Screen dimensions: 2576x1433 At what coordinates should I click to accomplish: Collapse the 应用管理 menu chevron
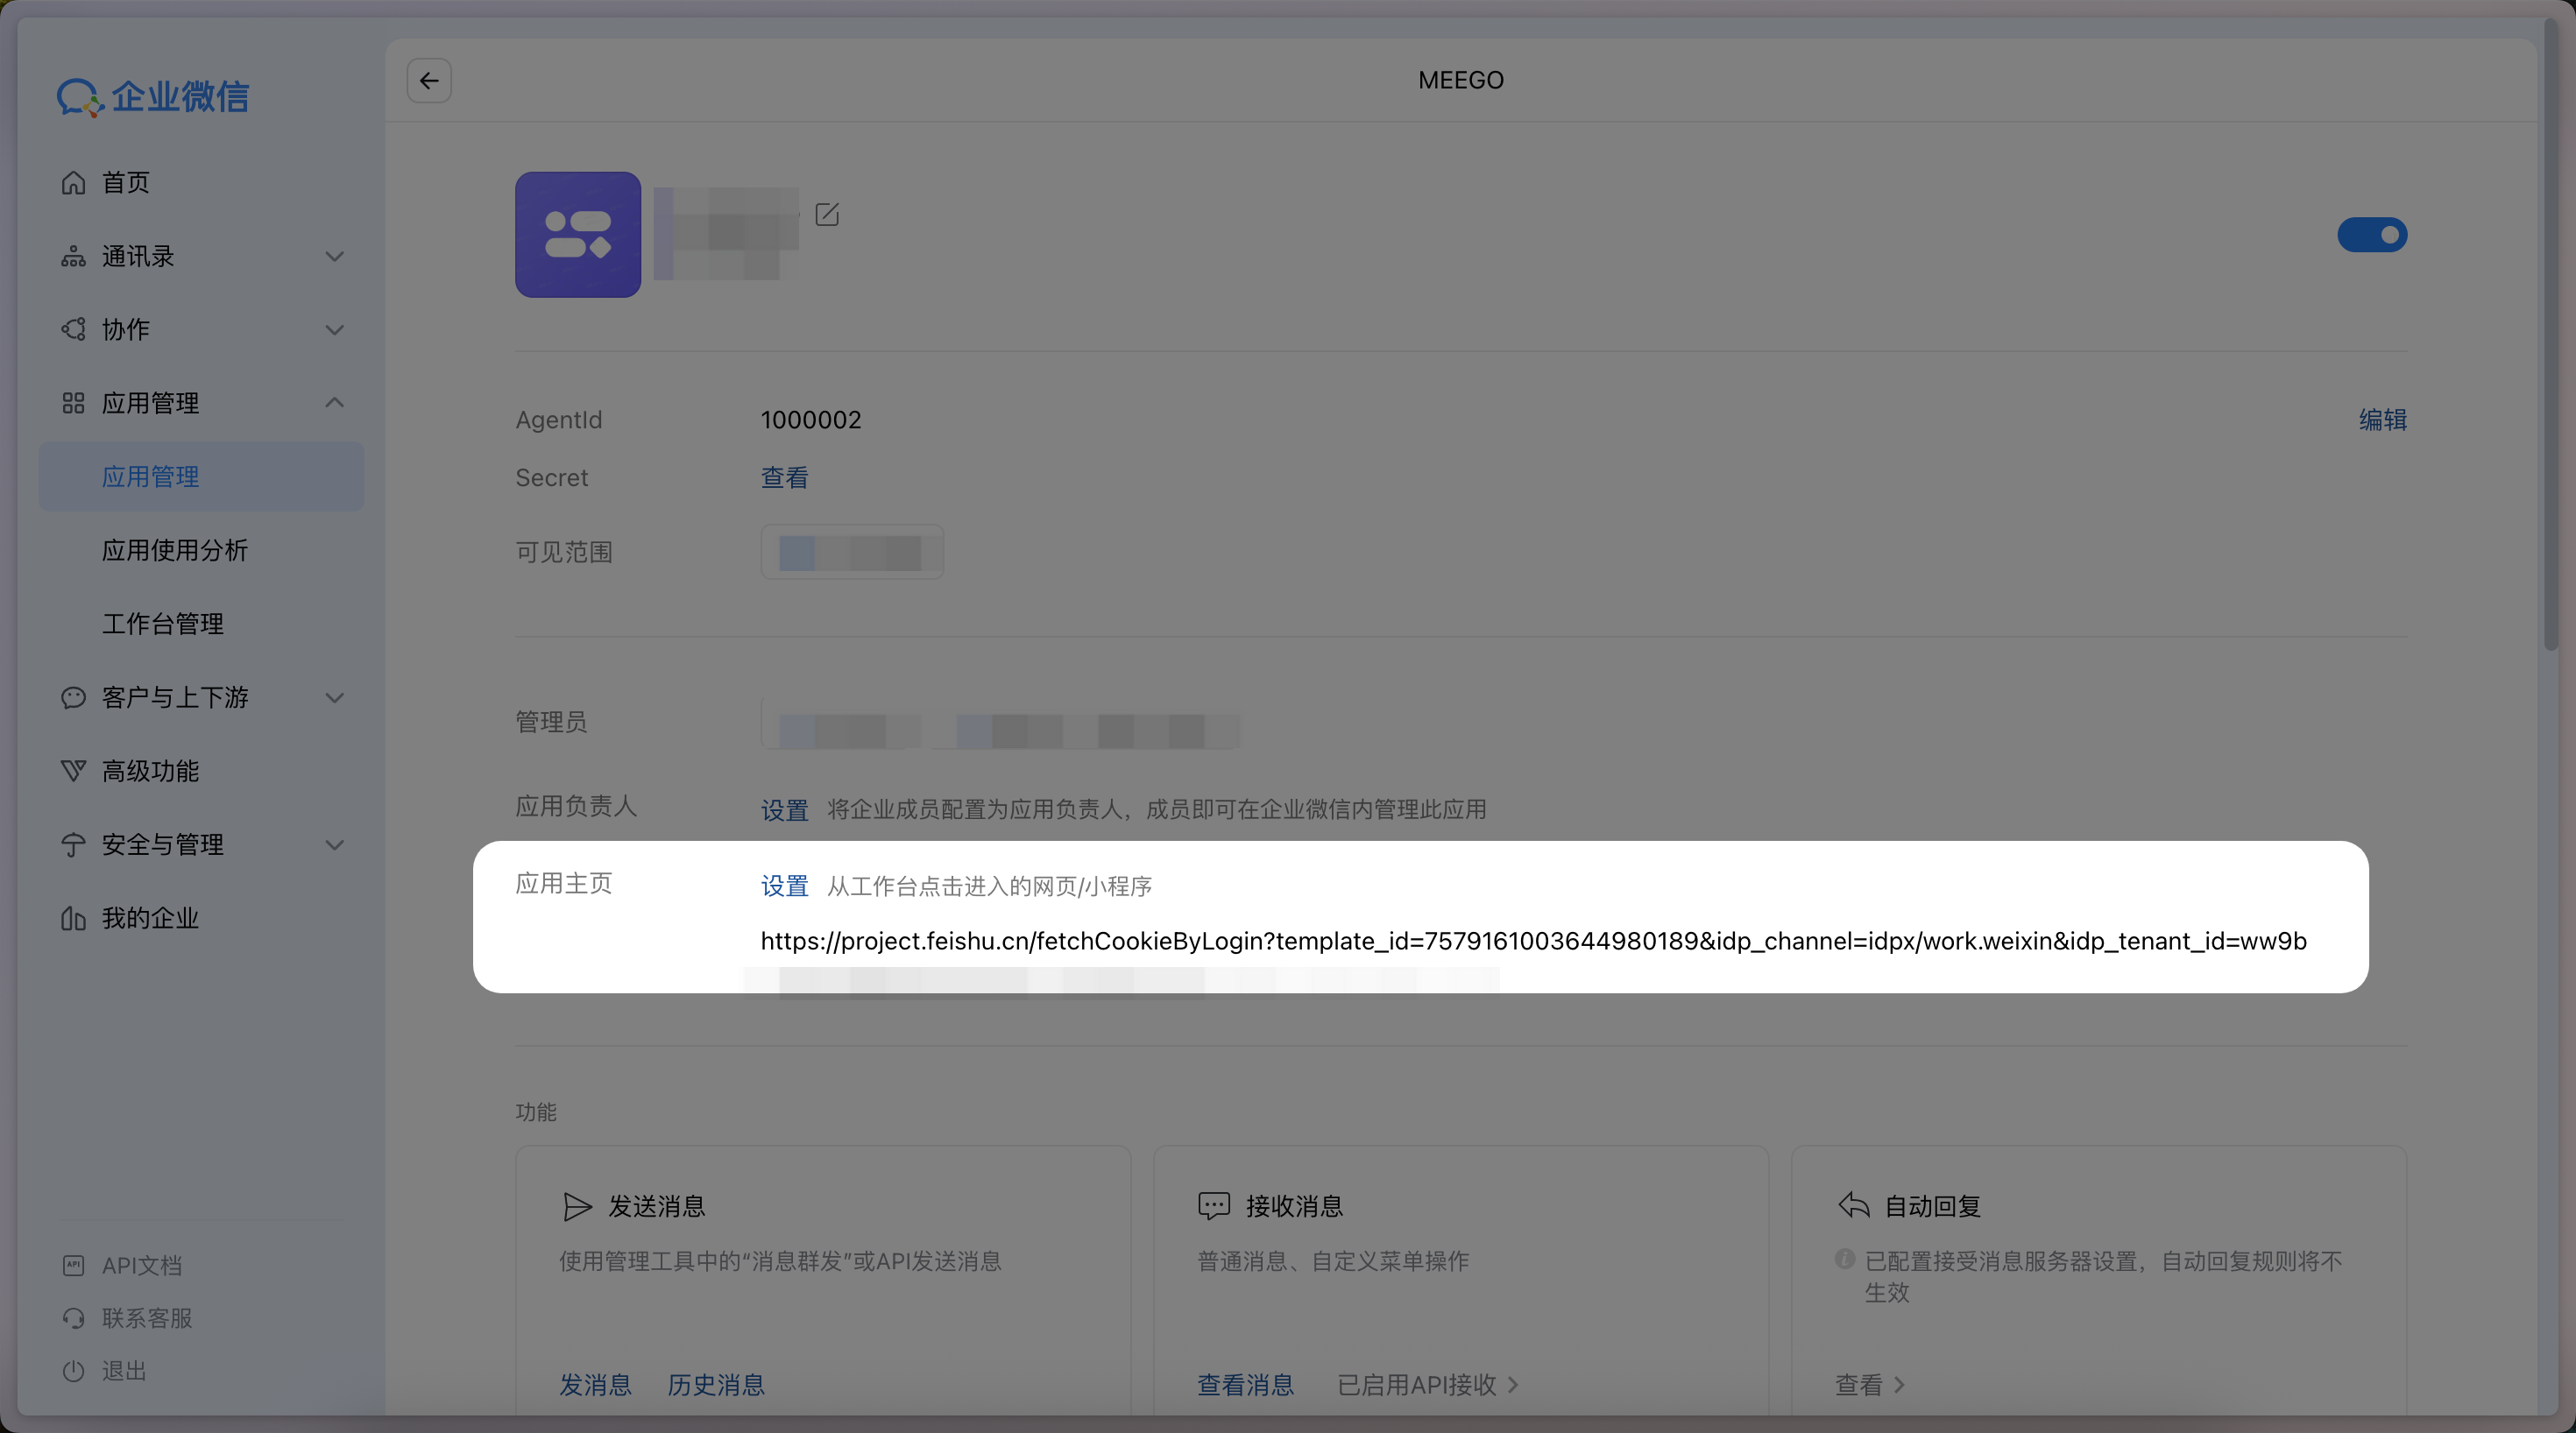[335, 402]
